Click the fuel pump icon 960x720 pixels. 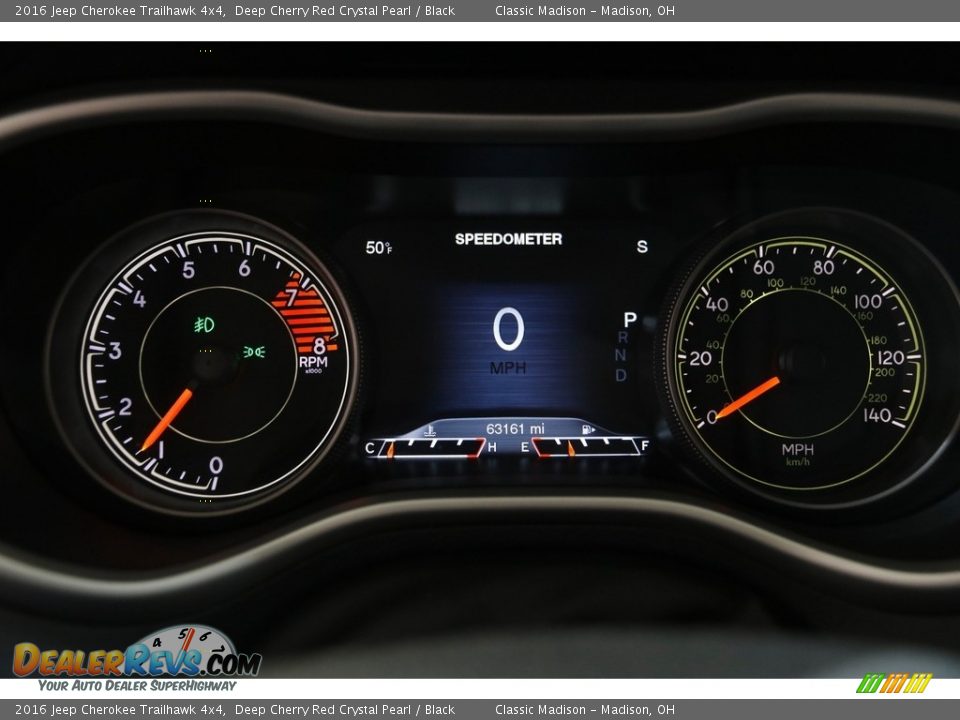click(x=587, y=430)
